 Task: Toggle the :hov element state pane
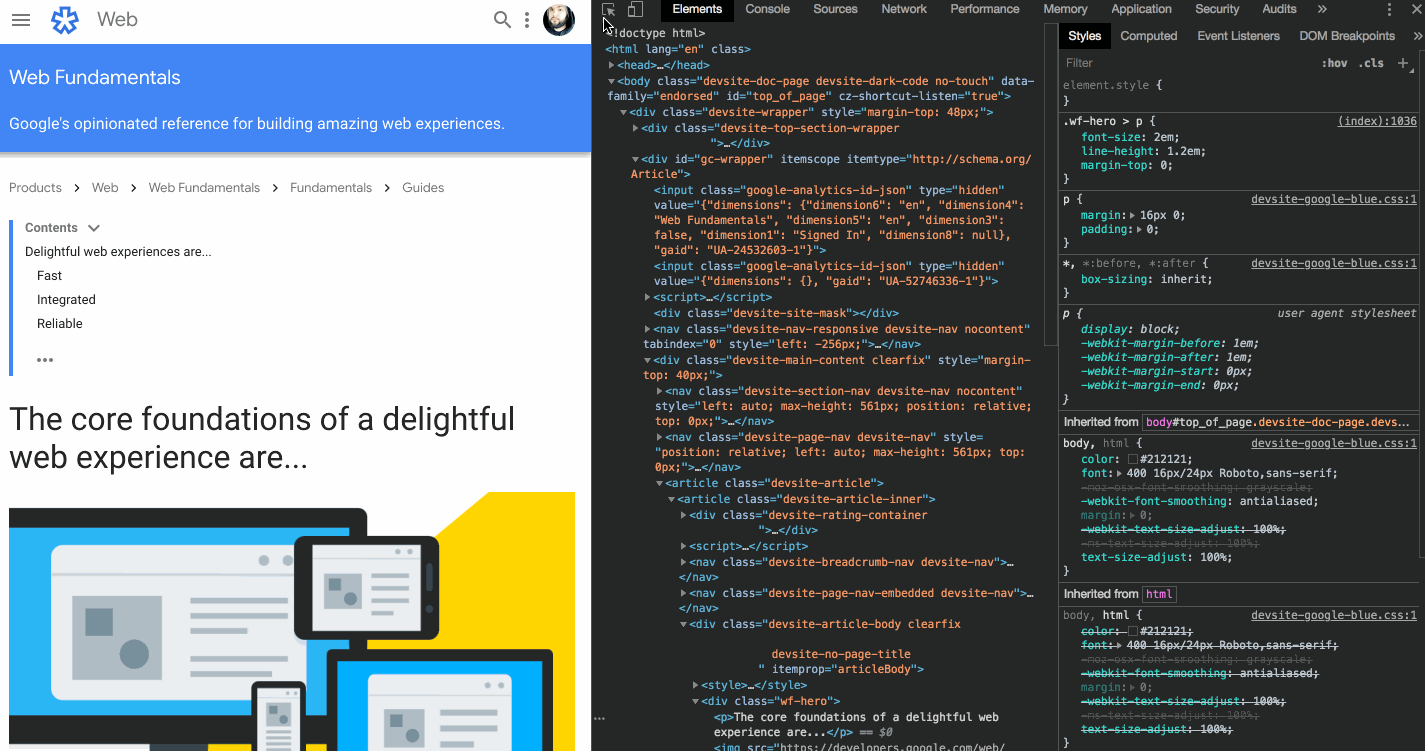point(1334,63)
